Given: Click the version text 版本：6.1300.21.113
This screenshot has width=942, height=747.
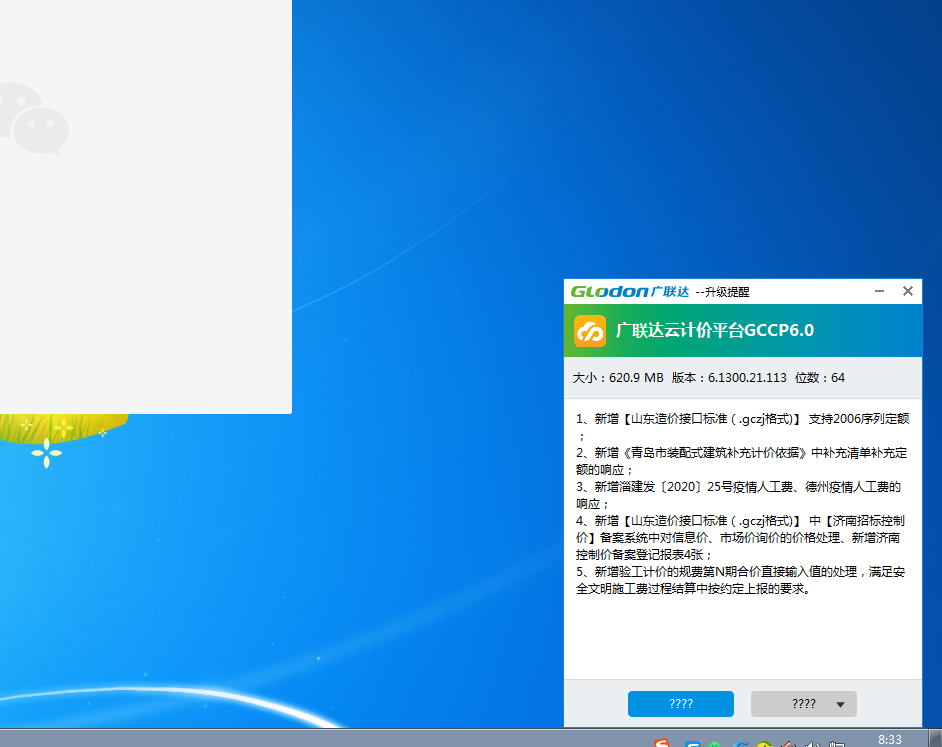Looking at the screenshot, I should pyautogui.click(x=729, y=377).
